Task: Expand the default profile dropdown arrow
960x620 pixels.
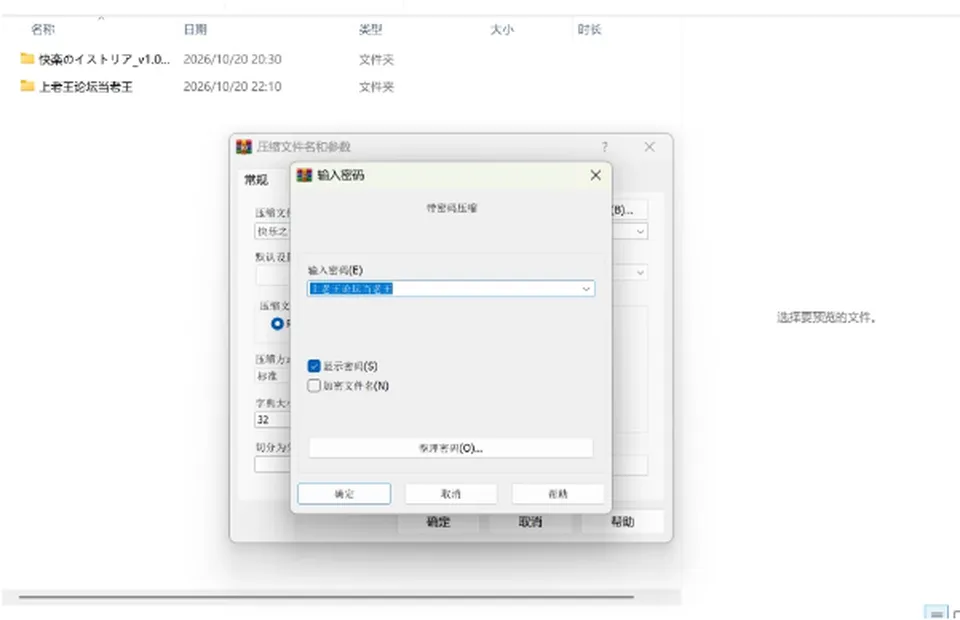Action: click(640, 272)
